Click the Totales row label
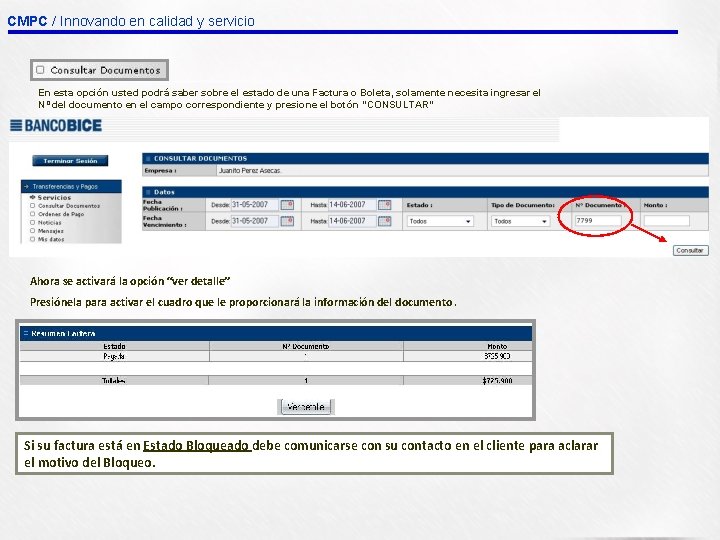This screenshot has width=720, height=540. point(113,380)
